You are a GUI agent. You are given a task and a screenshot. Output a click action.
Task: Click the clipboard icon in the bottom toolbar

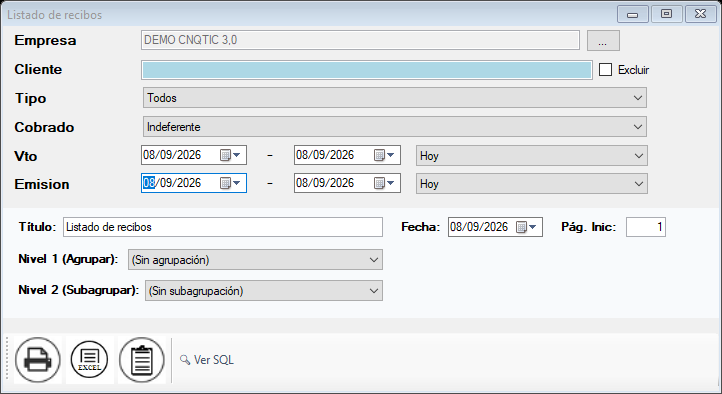[142, 360]
